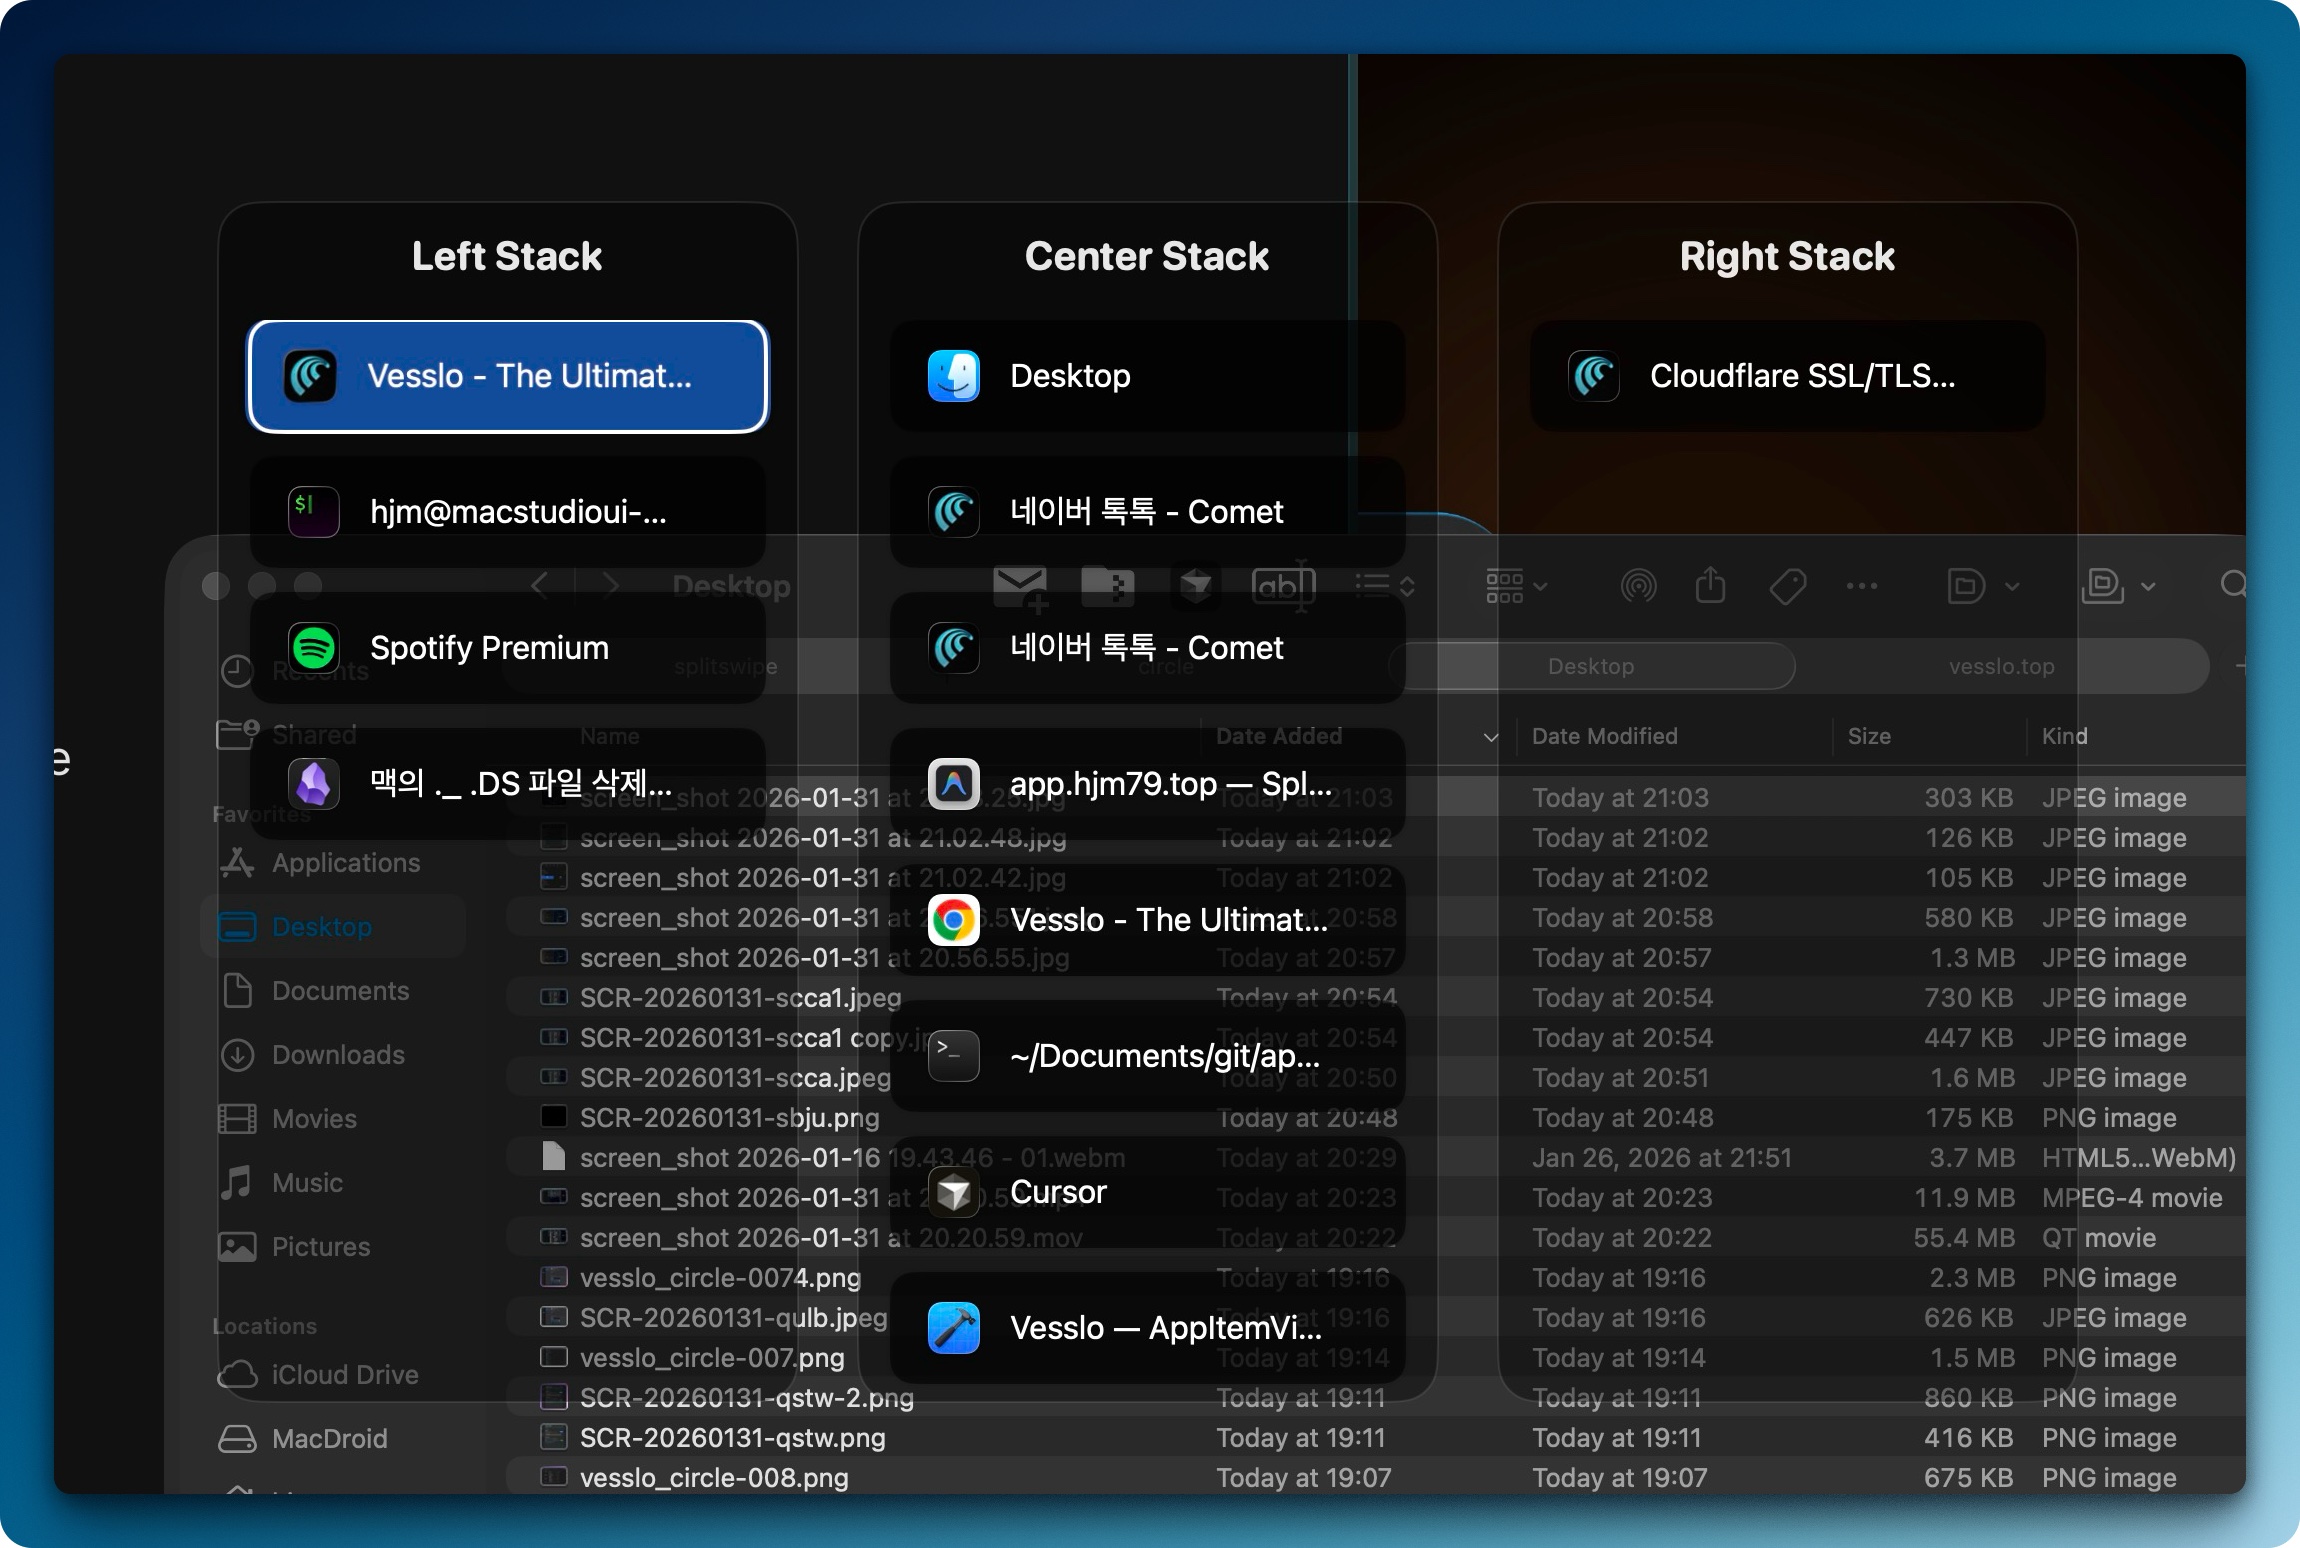Open the Obsidian note 맥의 .DS 파일 삭제
2300x1548 pixels.
(508, 784)
